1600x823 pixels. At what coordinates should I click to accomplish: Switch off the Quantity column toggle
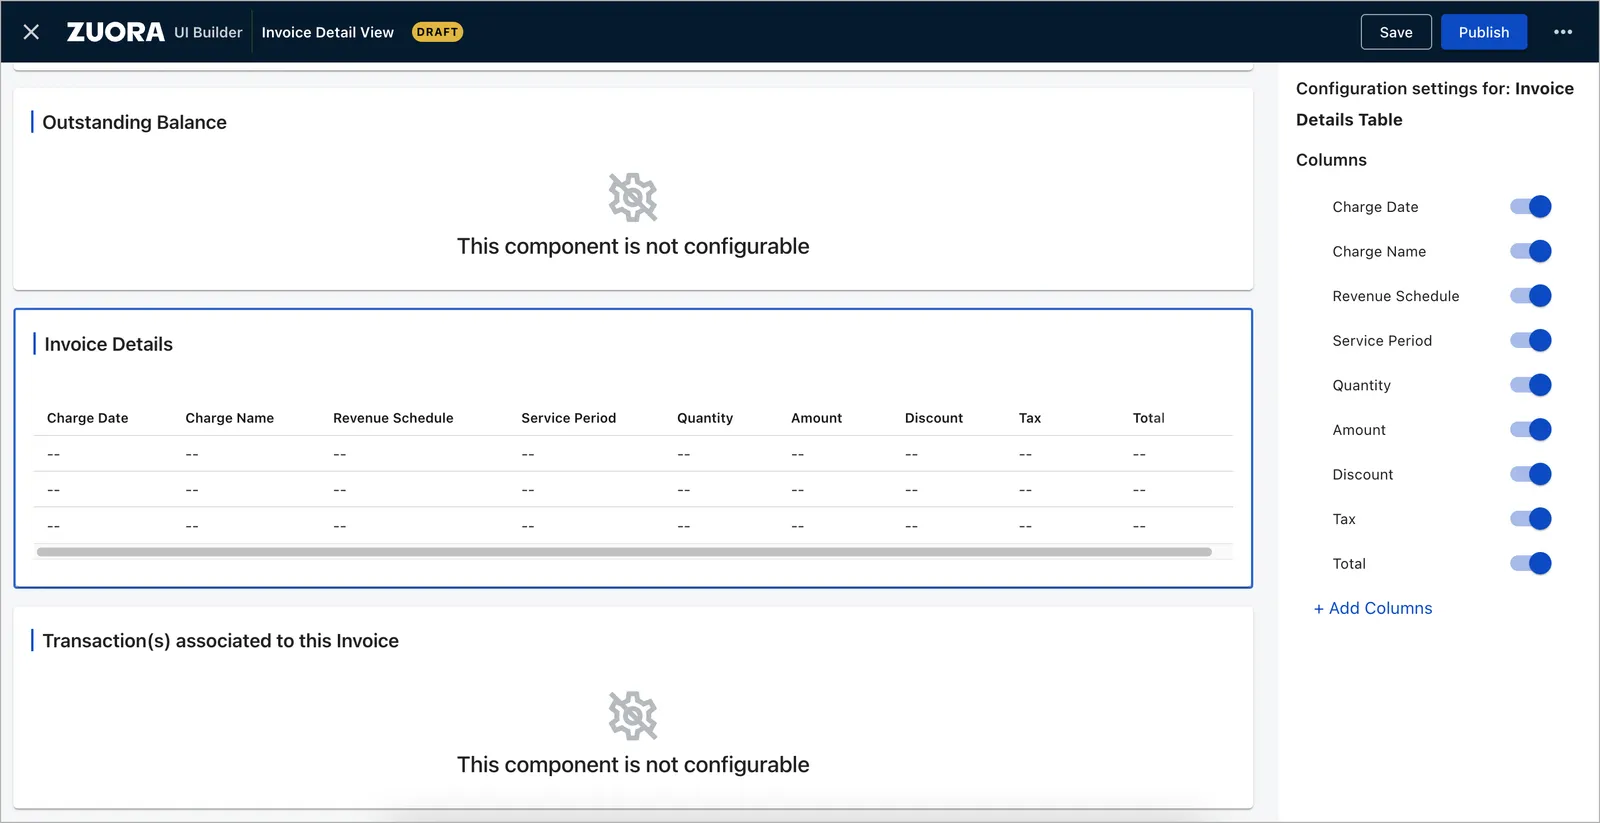click(1530, 385)
